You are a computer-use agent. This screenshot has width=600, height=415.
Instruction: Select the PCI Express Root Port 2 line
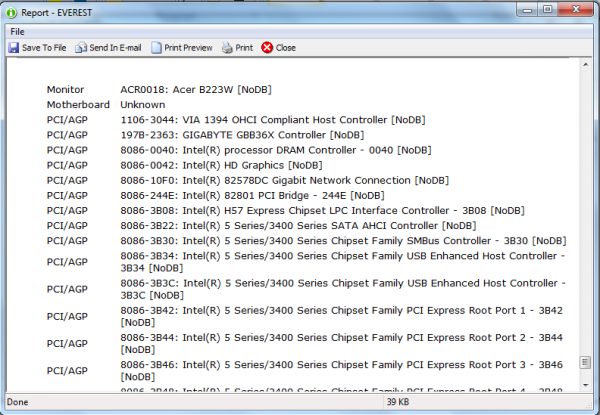pyautogui.click(x=342, y=343)
